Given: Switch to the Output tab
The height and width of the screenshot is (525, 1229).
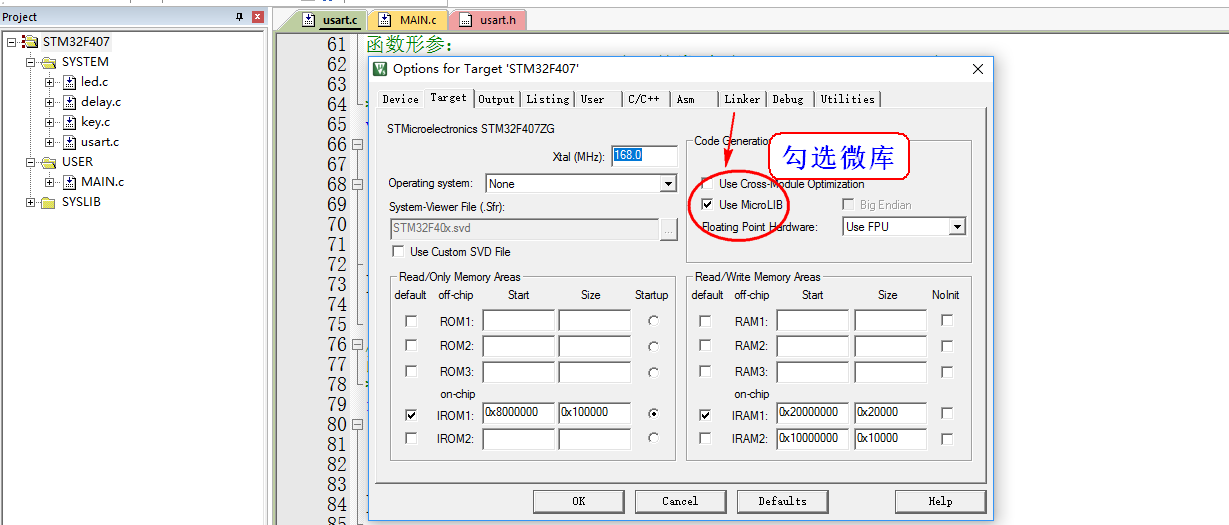Looking at the screenshot, I should pyautogui.click(x=496, y=99).
